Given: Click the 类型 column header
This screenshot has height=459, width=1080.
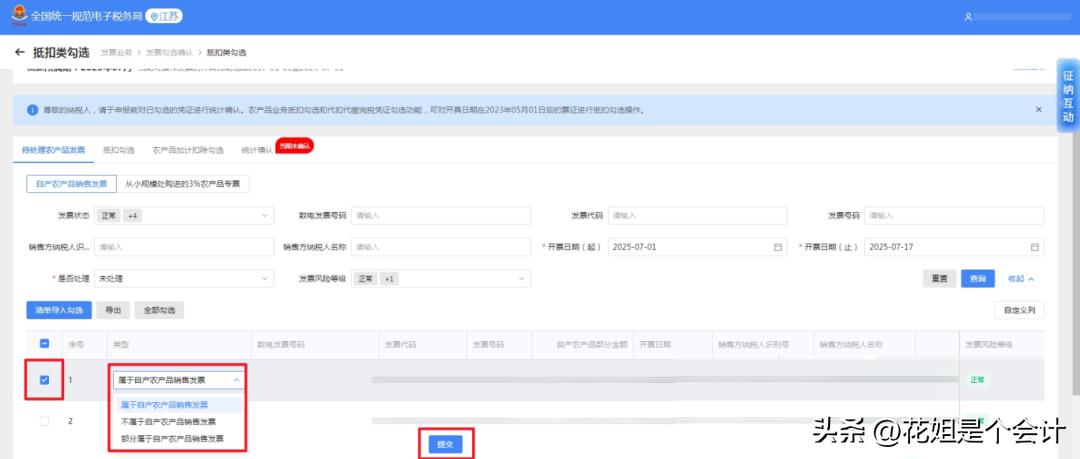Looking at the screenshot, I should [121, 344].
